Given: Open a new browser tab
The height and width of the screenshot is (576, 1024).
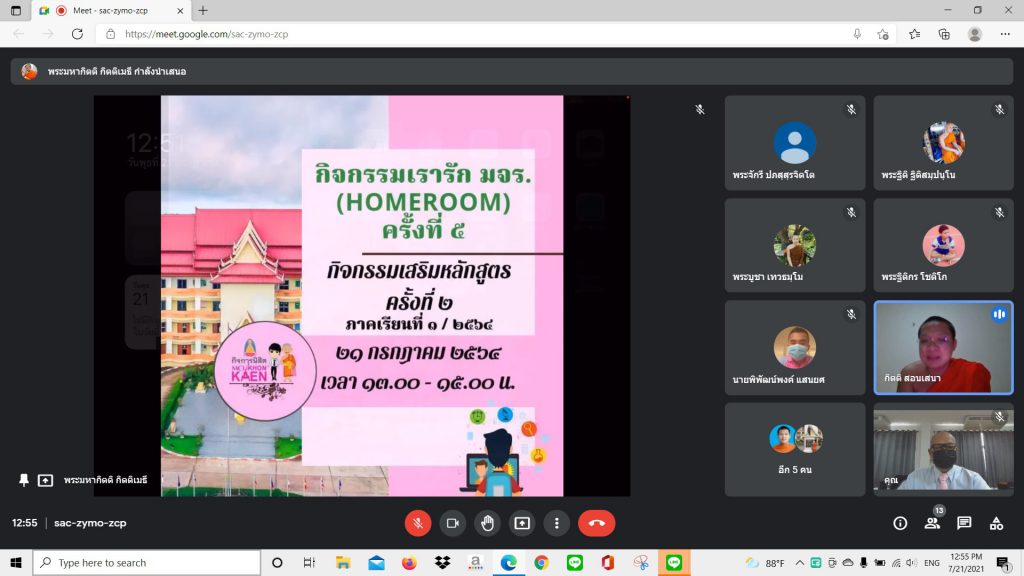Looking at the screenshot, I should (203, 10).
